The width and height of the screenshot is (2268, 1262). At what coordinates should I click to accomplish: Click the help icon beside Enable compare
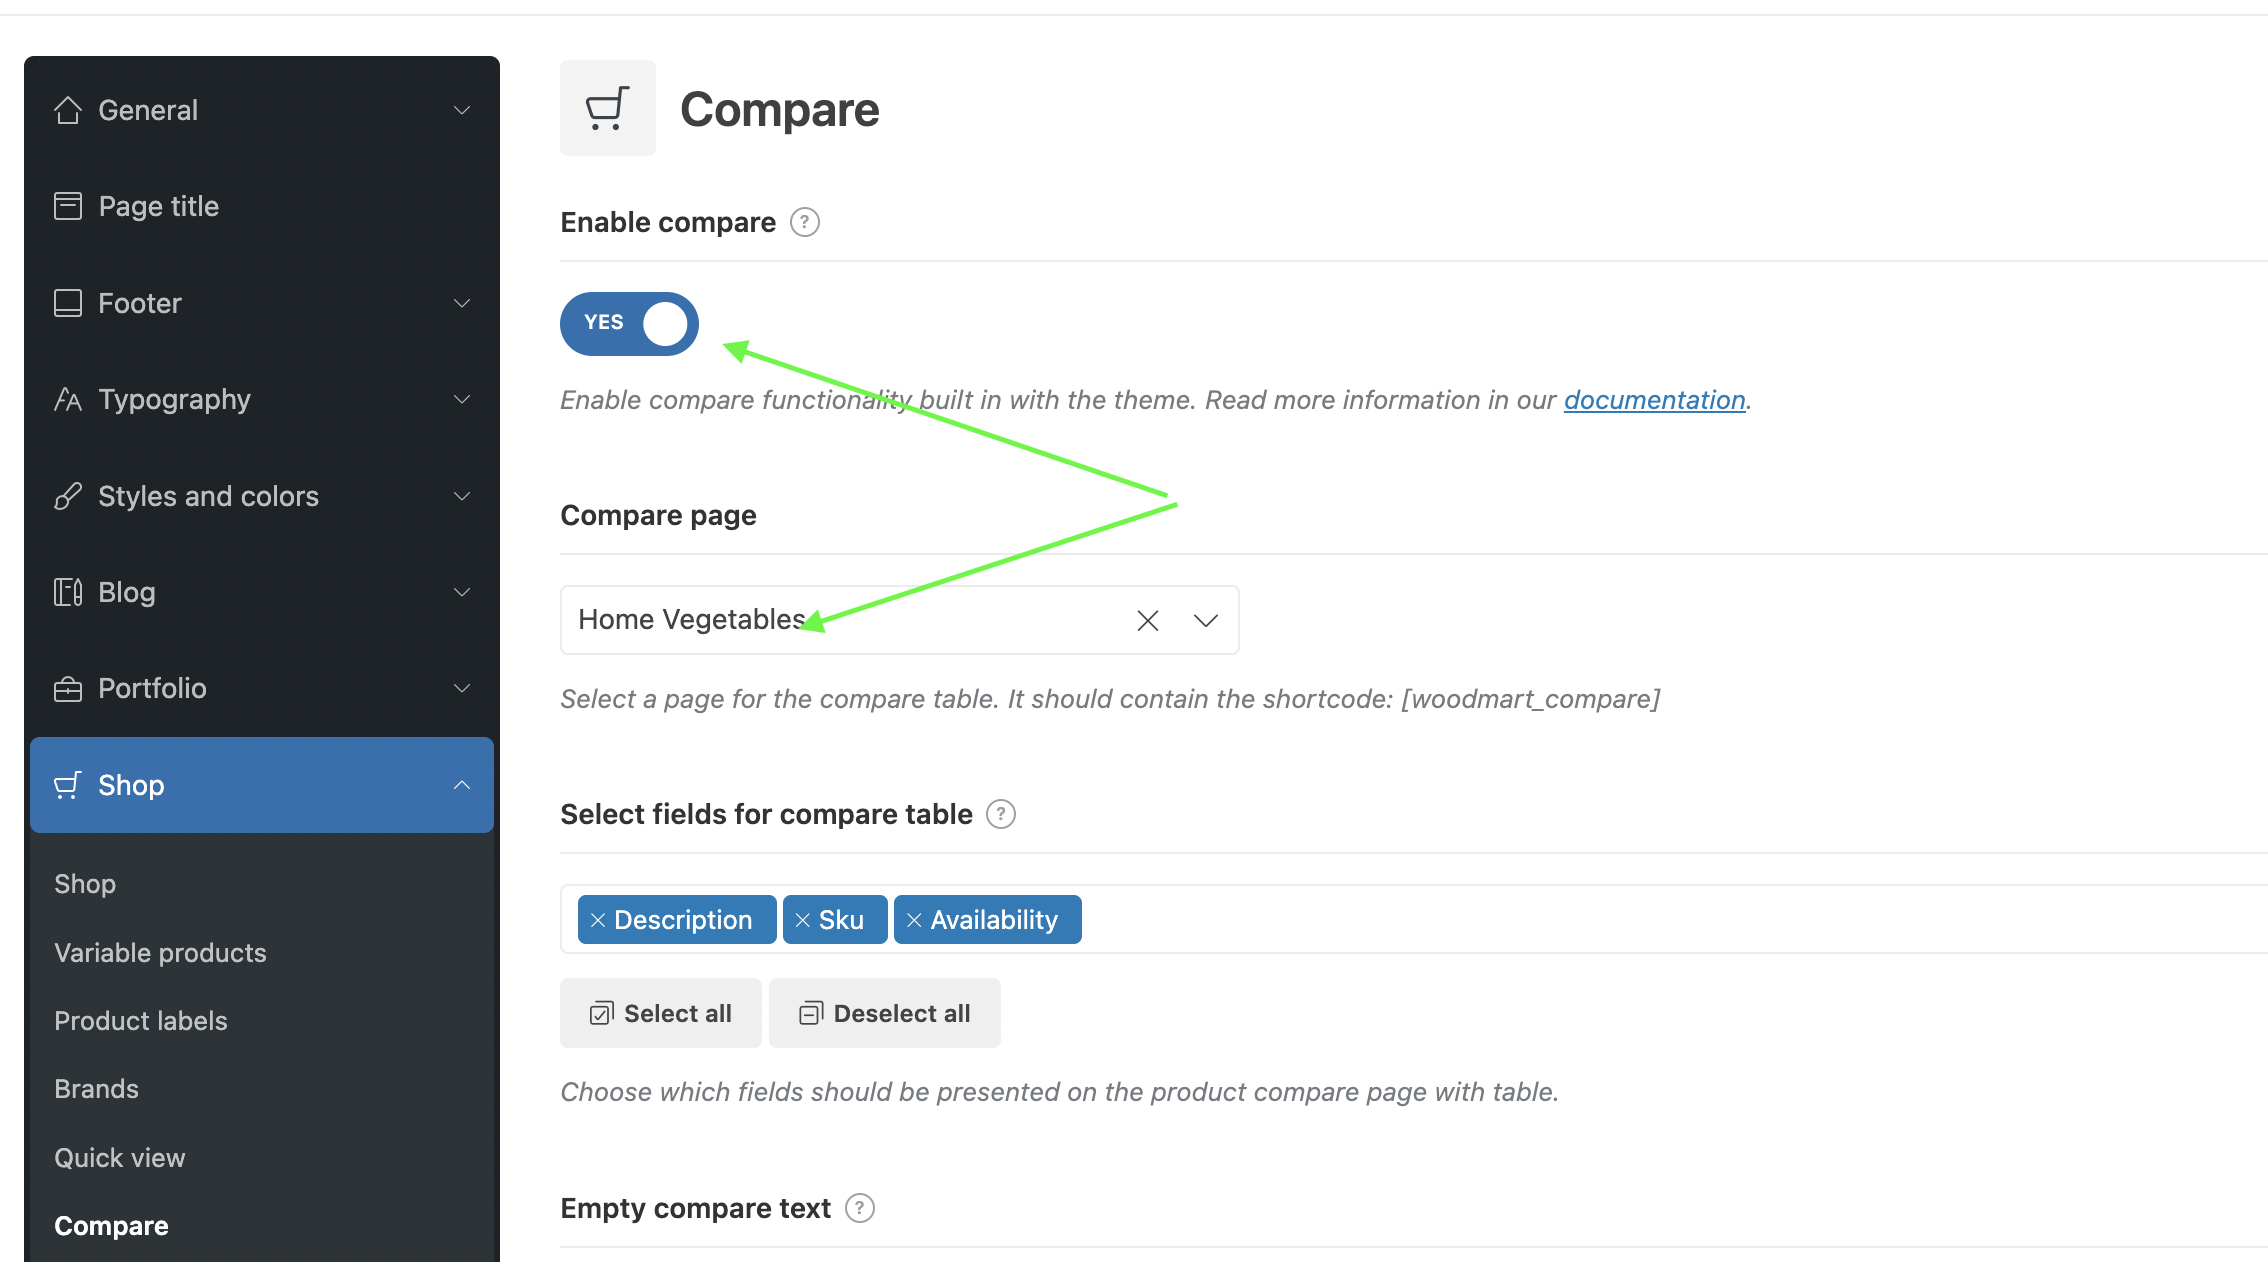pyautogui.click(x=805, y=222)
